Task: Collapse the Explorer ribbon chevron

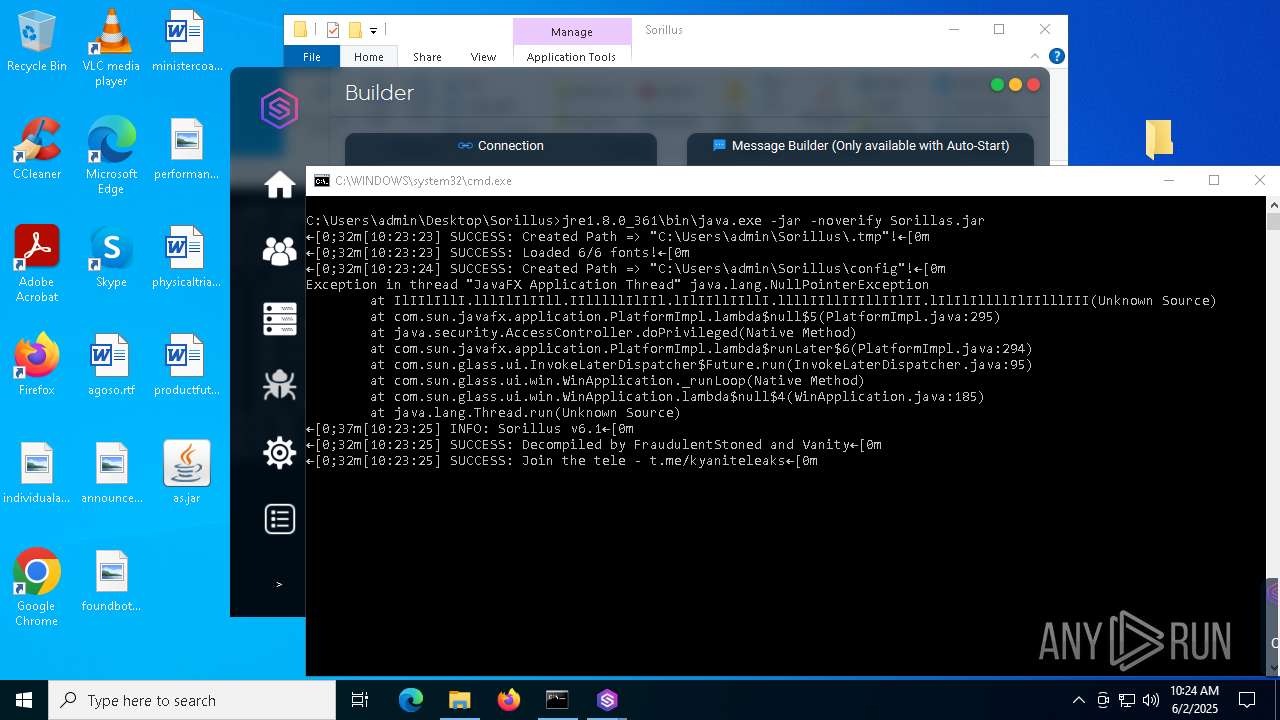Action: coord(1035,56)
